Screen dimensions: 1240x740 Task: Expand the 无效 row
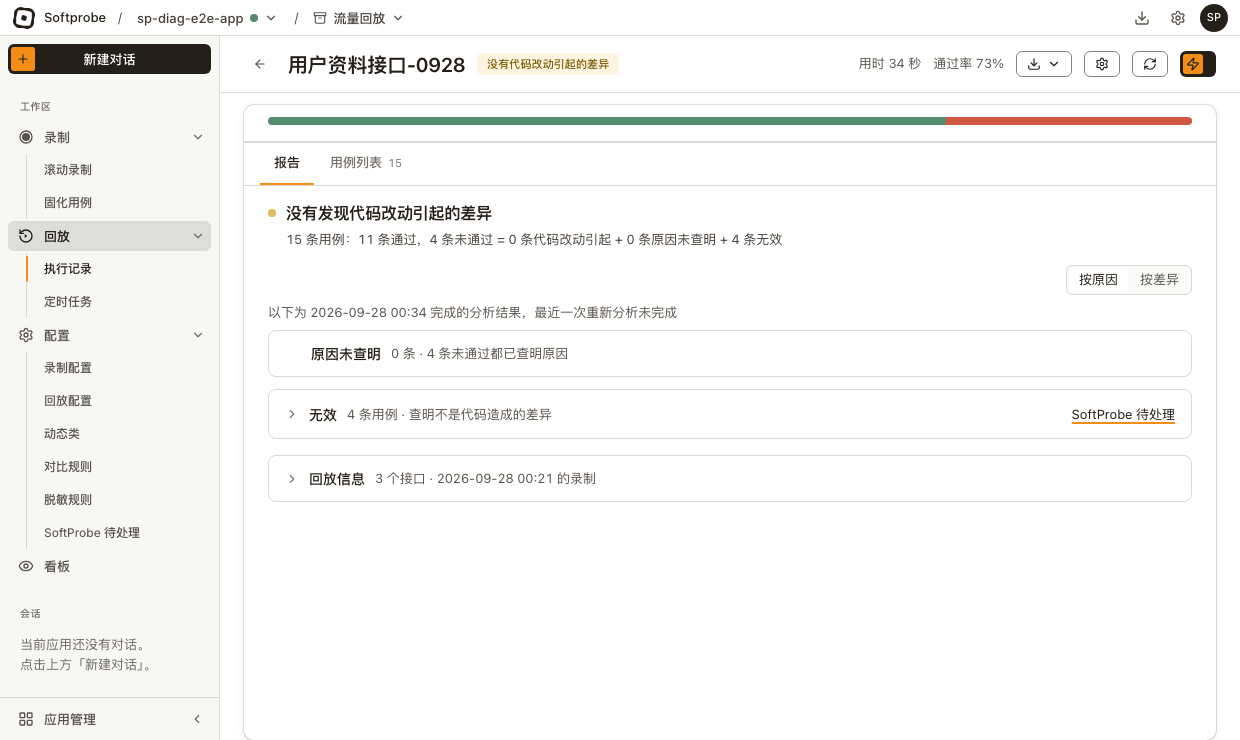[292, 414]
